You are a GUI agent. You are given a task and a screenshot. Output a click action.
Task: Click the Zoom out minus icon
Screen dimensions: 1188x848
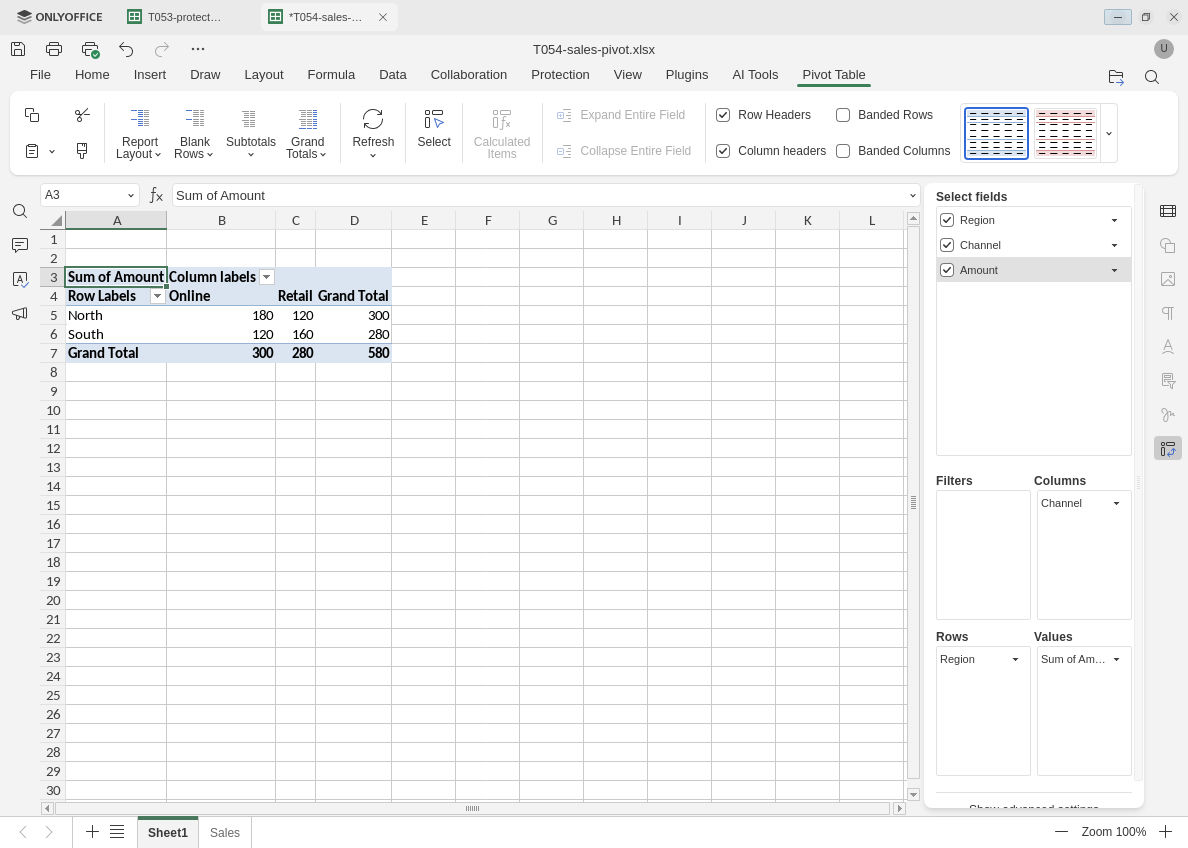1061,832
